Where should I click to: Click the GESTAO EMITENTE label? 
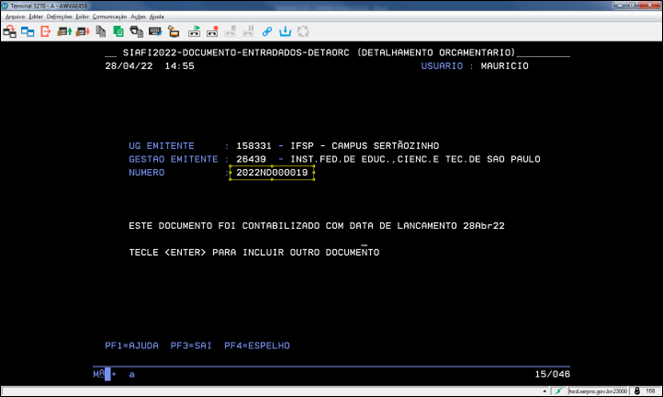click(173, 159)
